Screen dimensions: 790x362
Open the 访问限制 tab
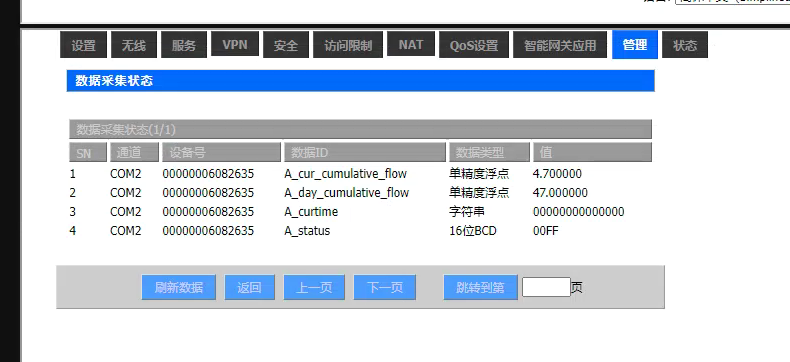point(348,45)
